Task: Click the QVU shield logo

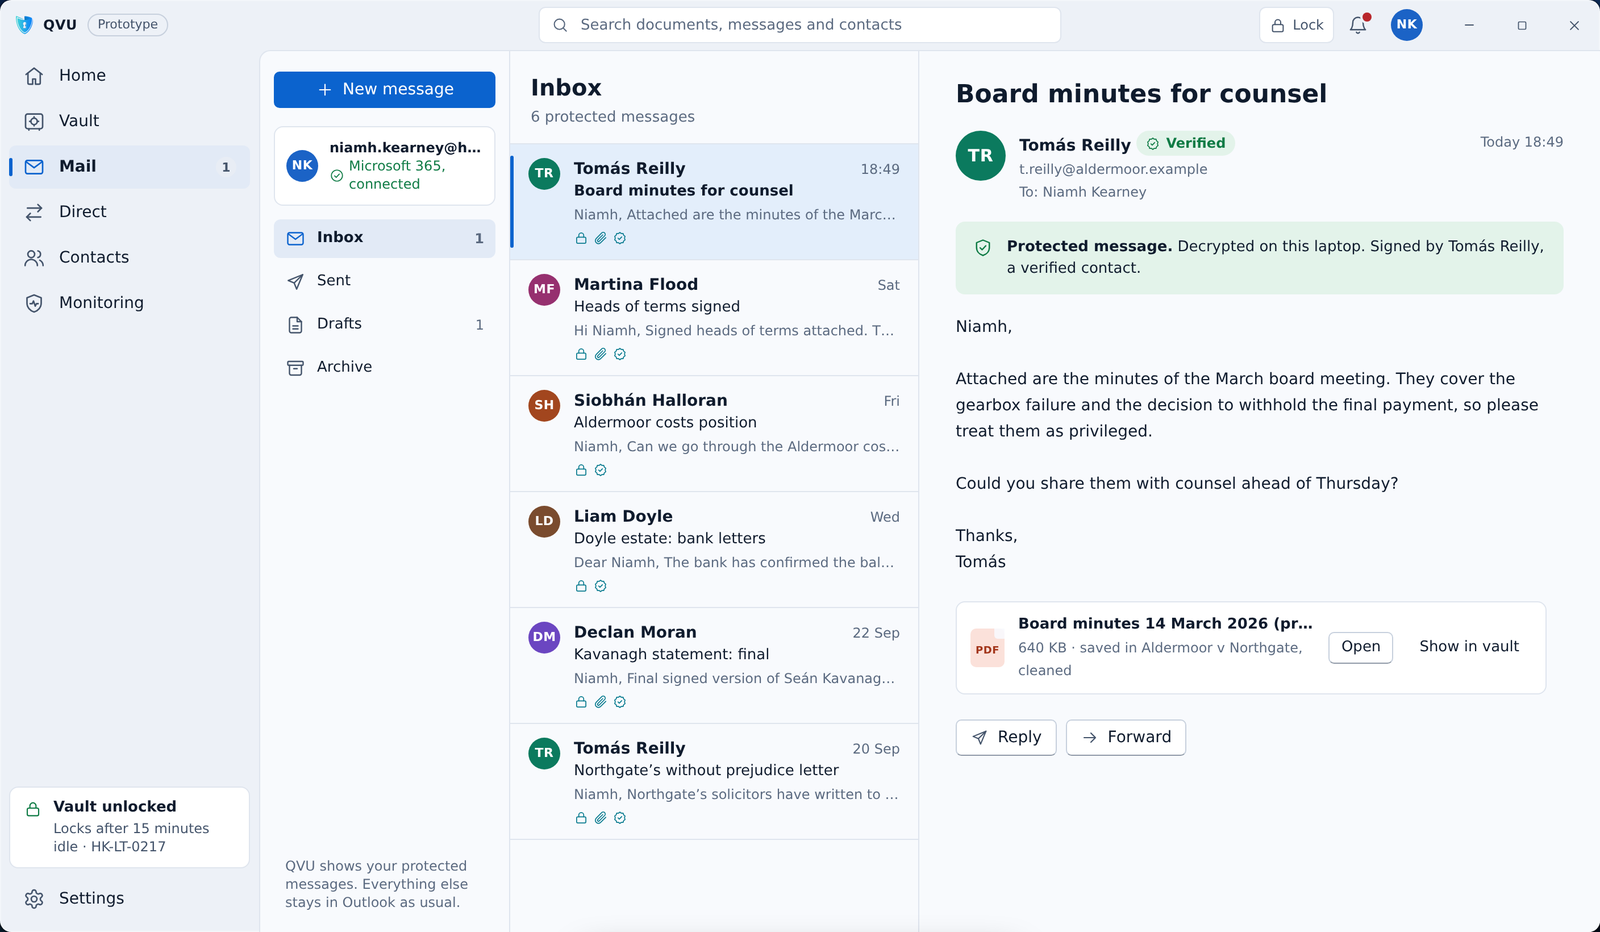Action: tap(25, 25)
